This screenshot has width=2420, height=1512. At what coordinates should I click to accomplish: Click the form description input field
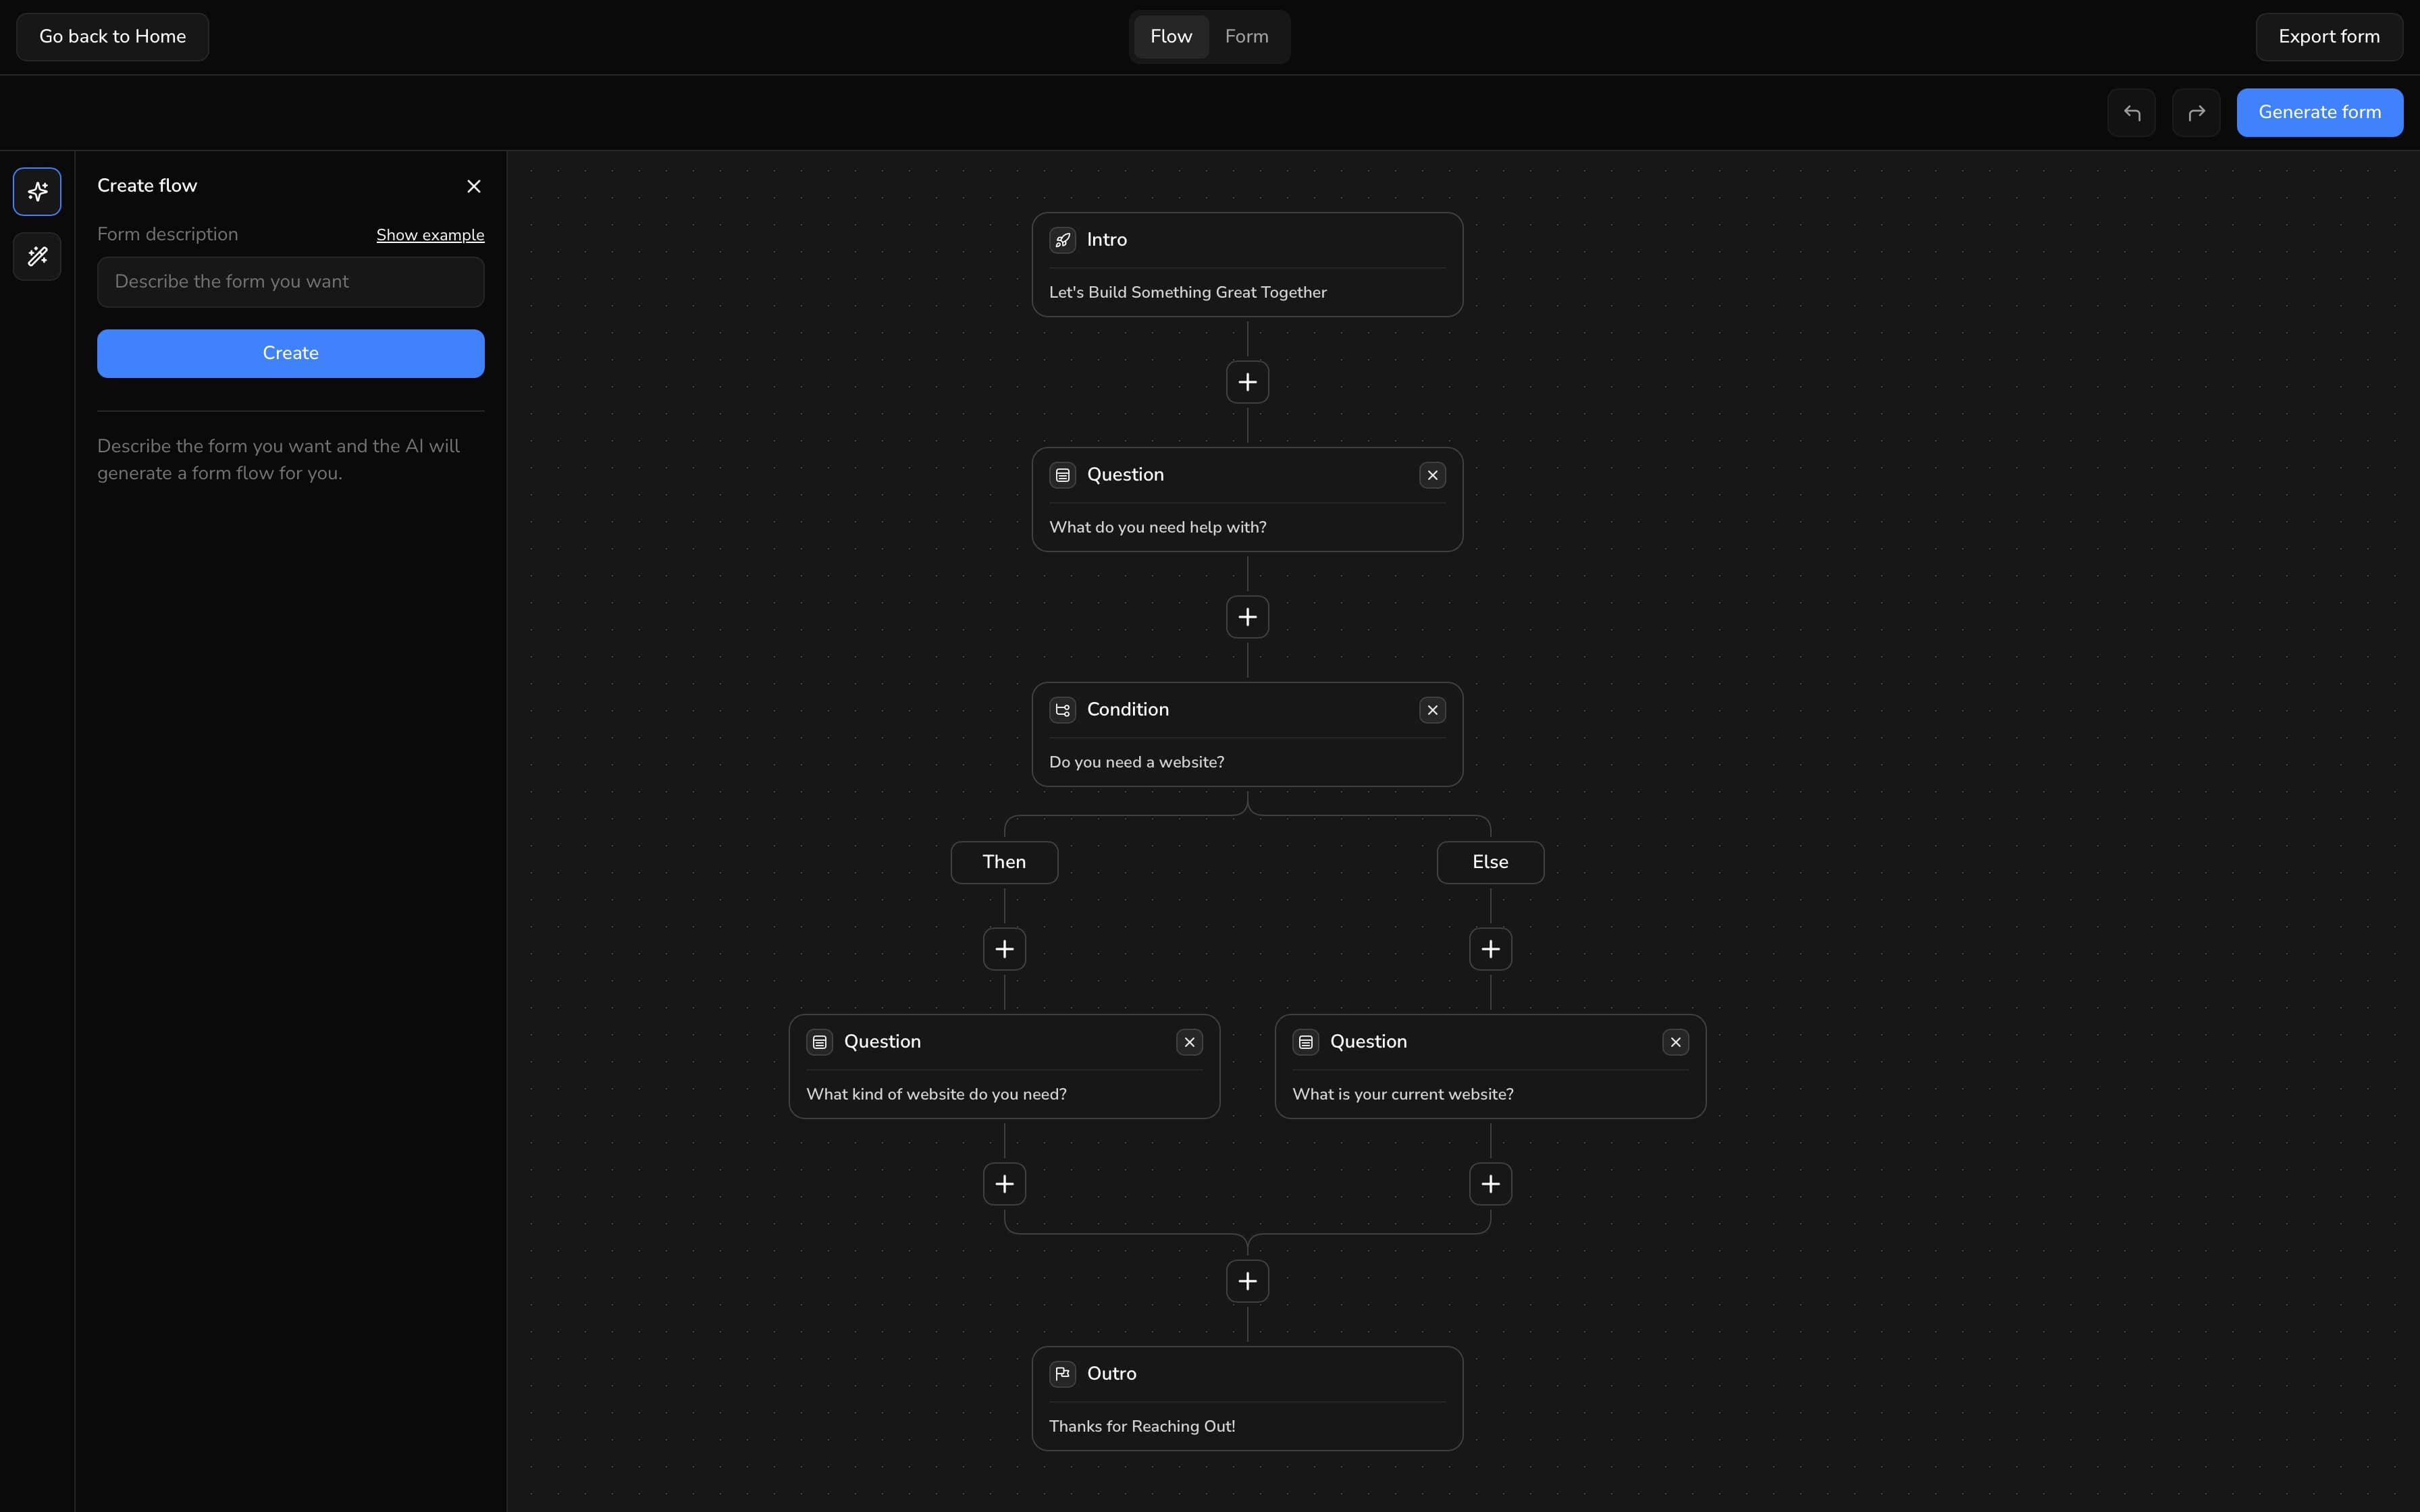[x=290, y=281]
